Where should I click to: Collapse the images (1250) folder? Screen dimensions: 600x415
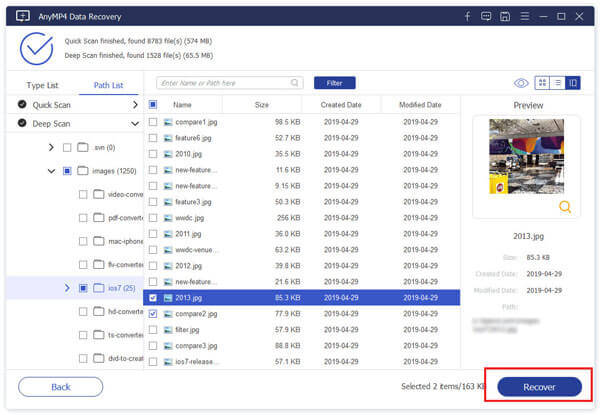coord(51,171)
